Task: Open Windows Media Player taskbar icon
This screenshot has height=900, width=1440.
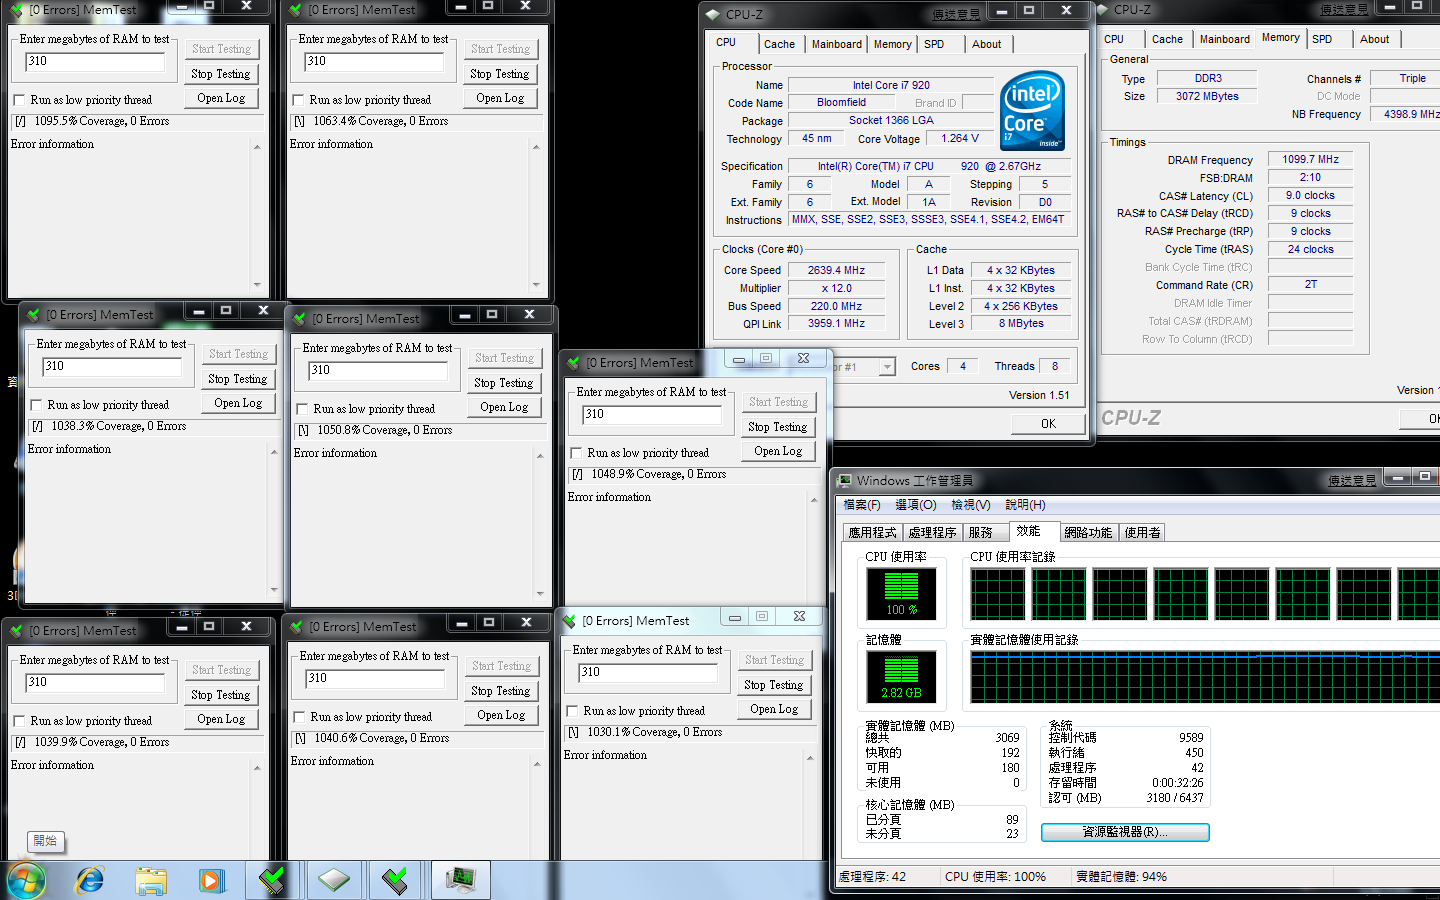Action: click(211, 880)
